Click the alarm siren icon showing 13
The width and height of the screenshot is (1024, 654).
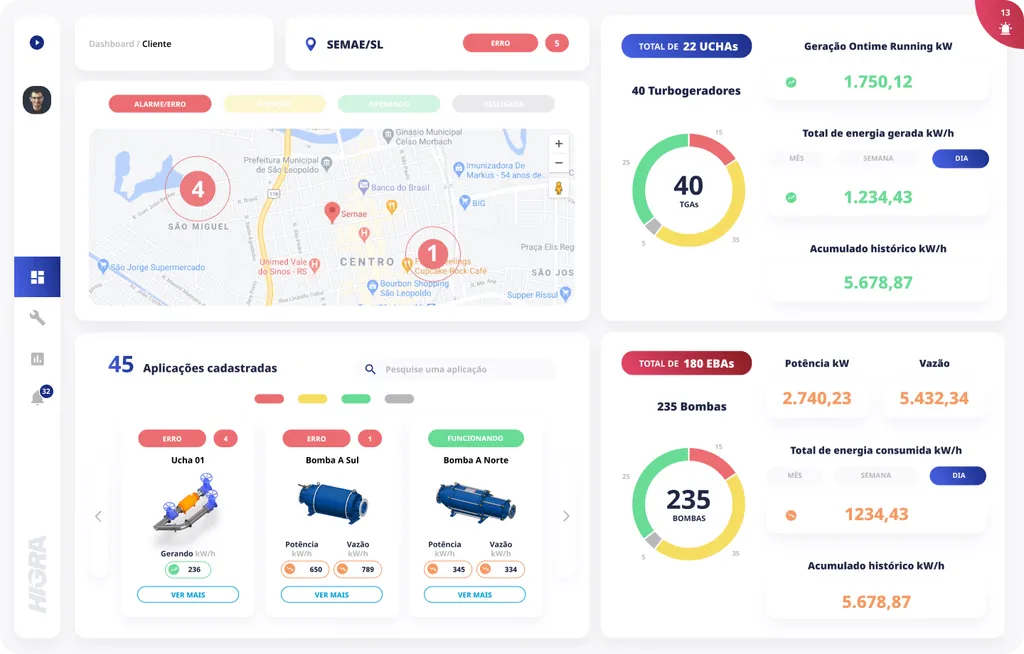click(1004, 28)
